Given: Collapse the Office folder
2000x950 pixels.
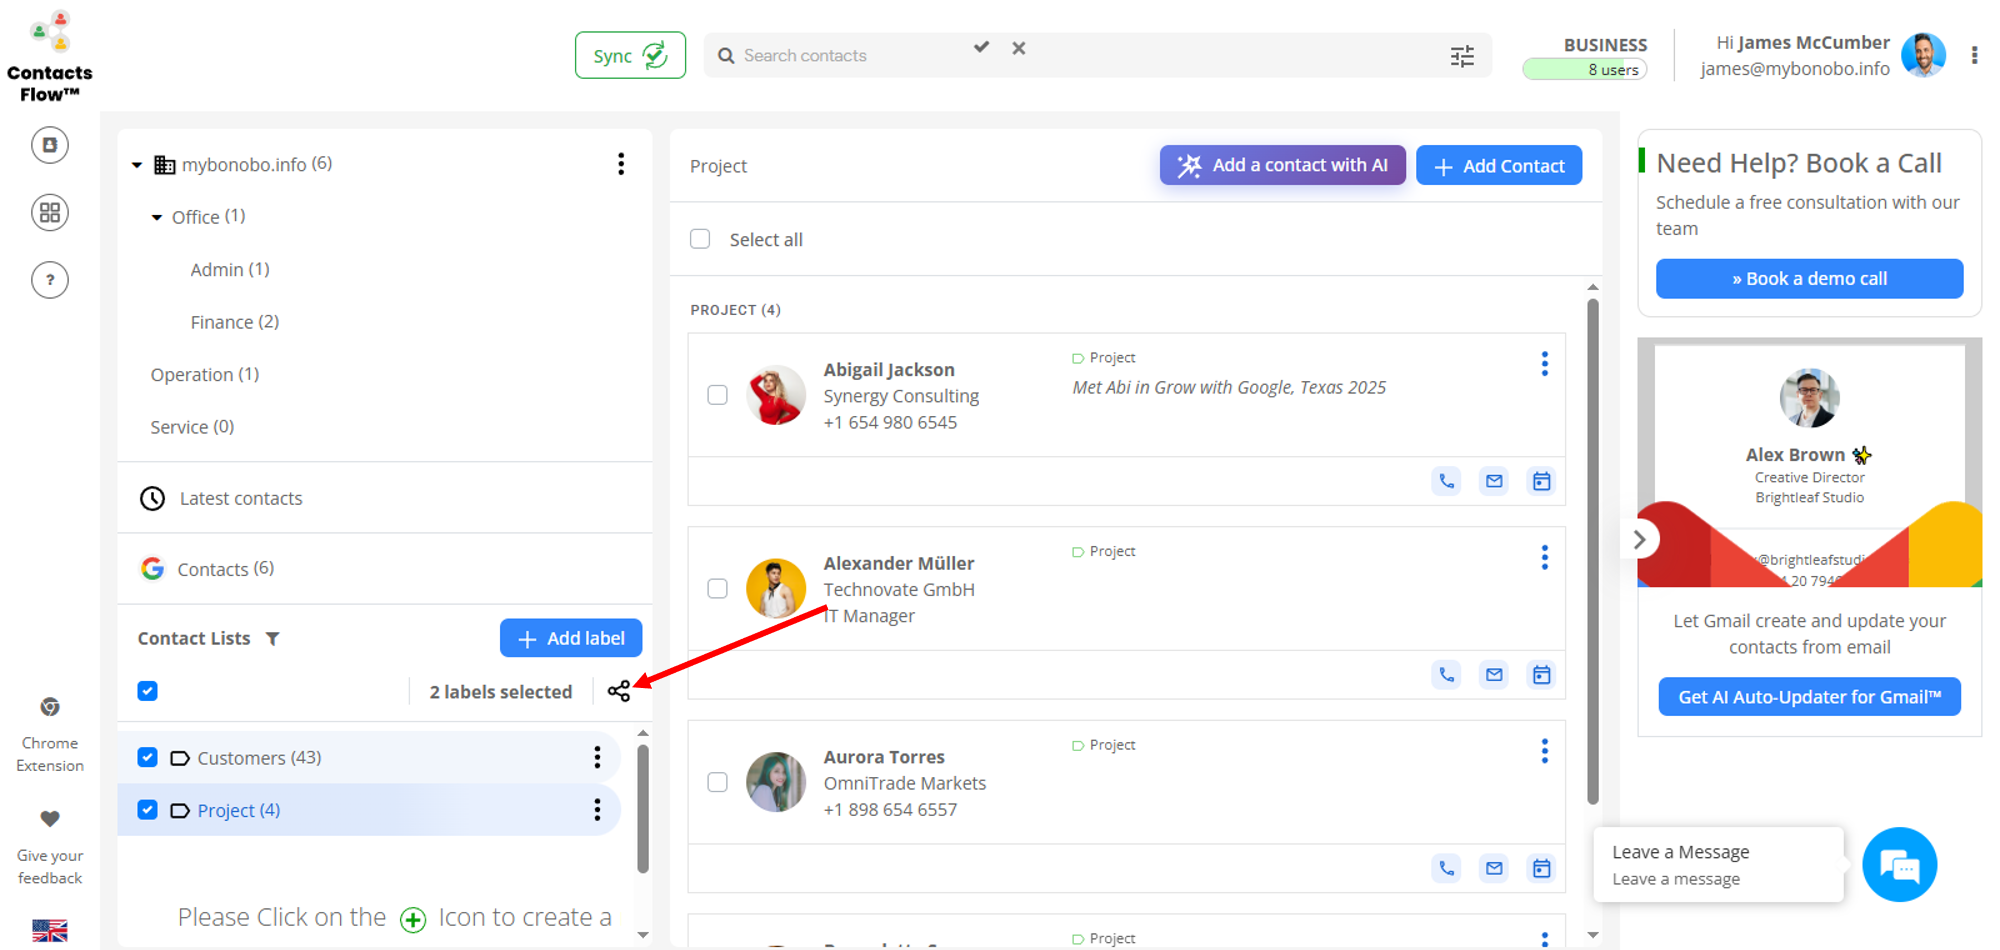Looking at the screenshot, I should pos(157,217).
